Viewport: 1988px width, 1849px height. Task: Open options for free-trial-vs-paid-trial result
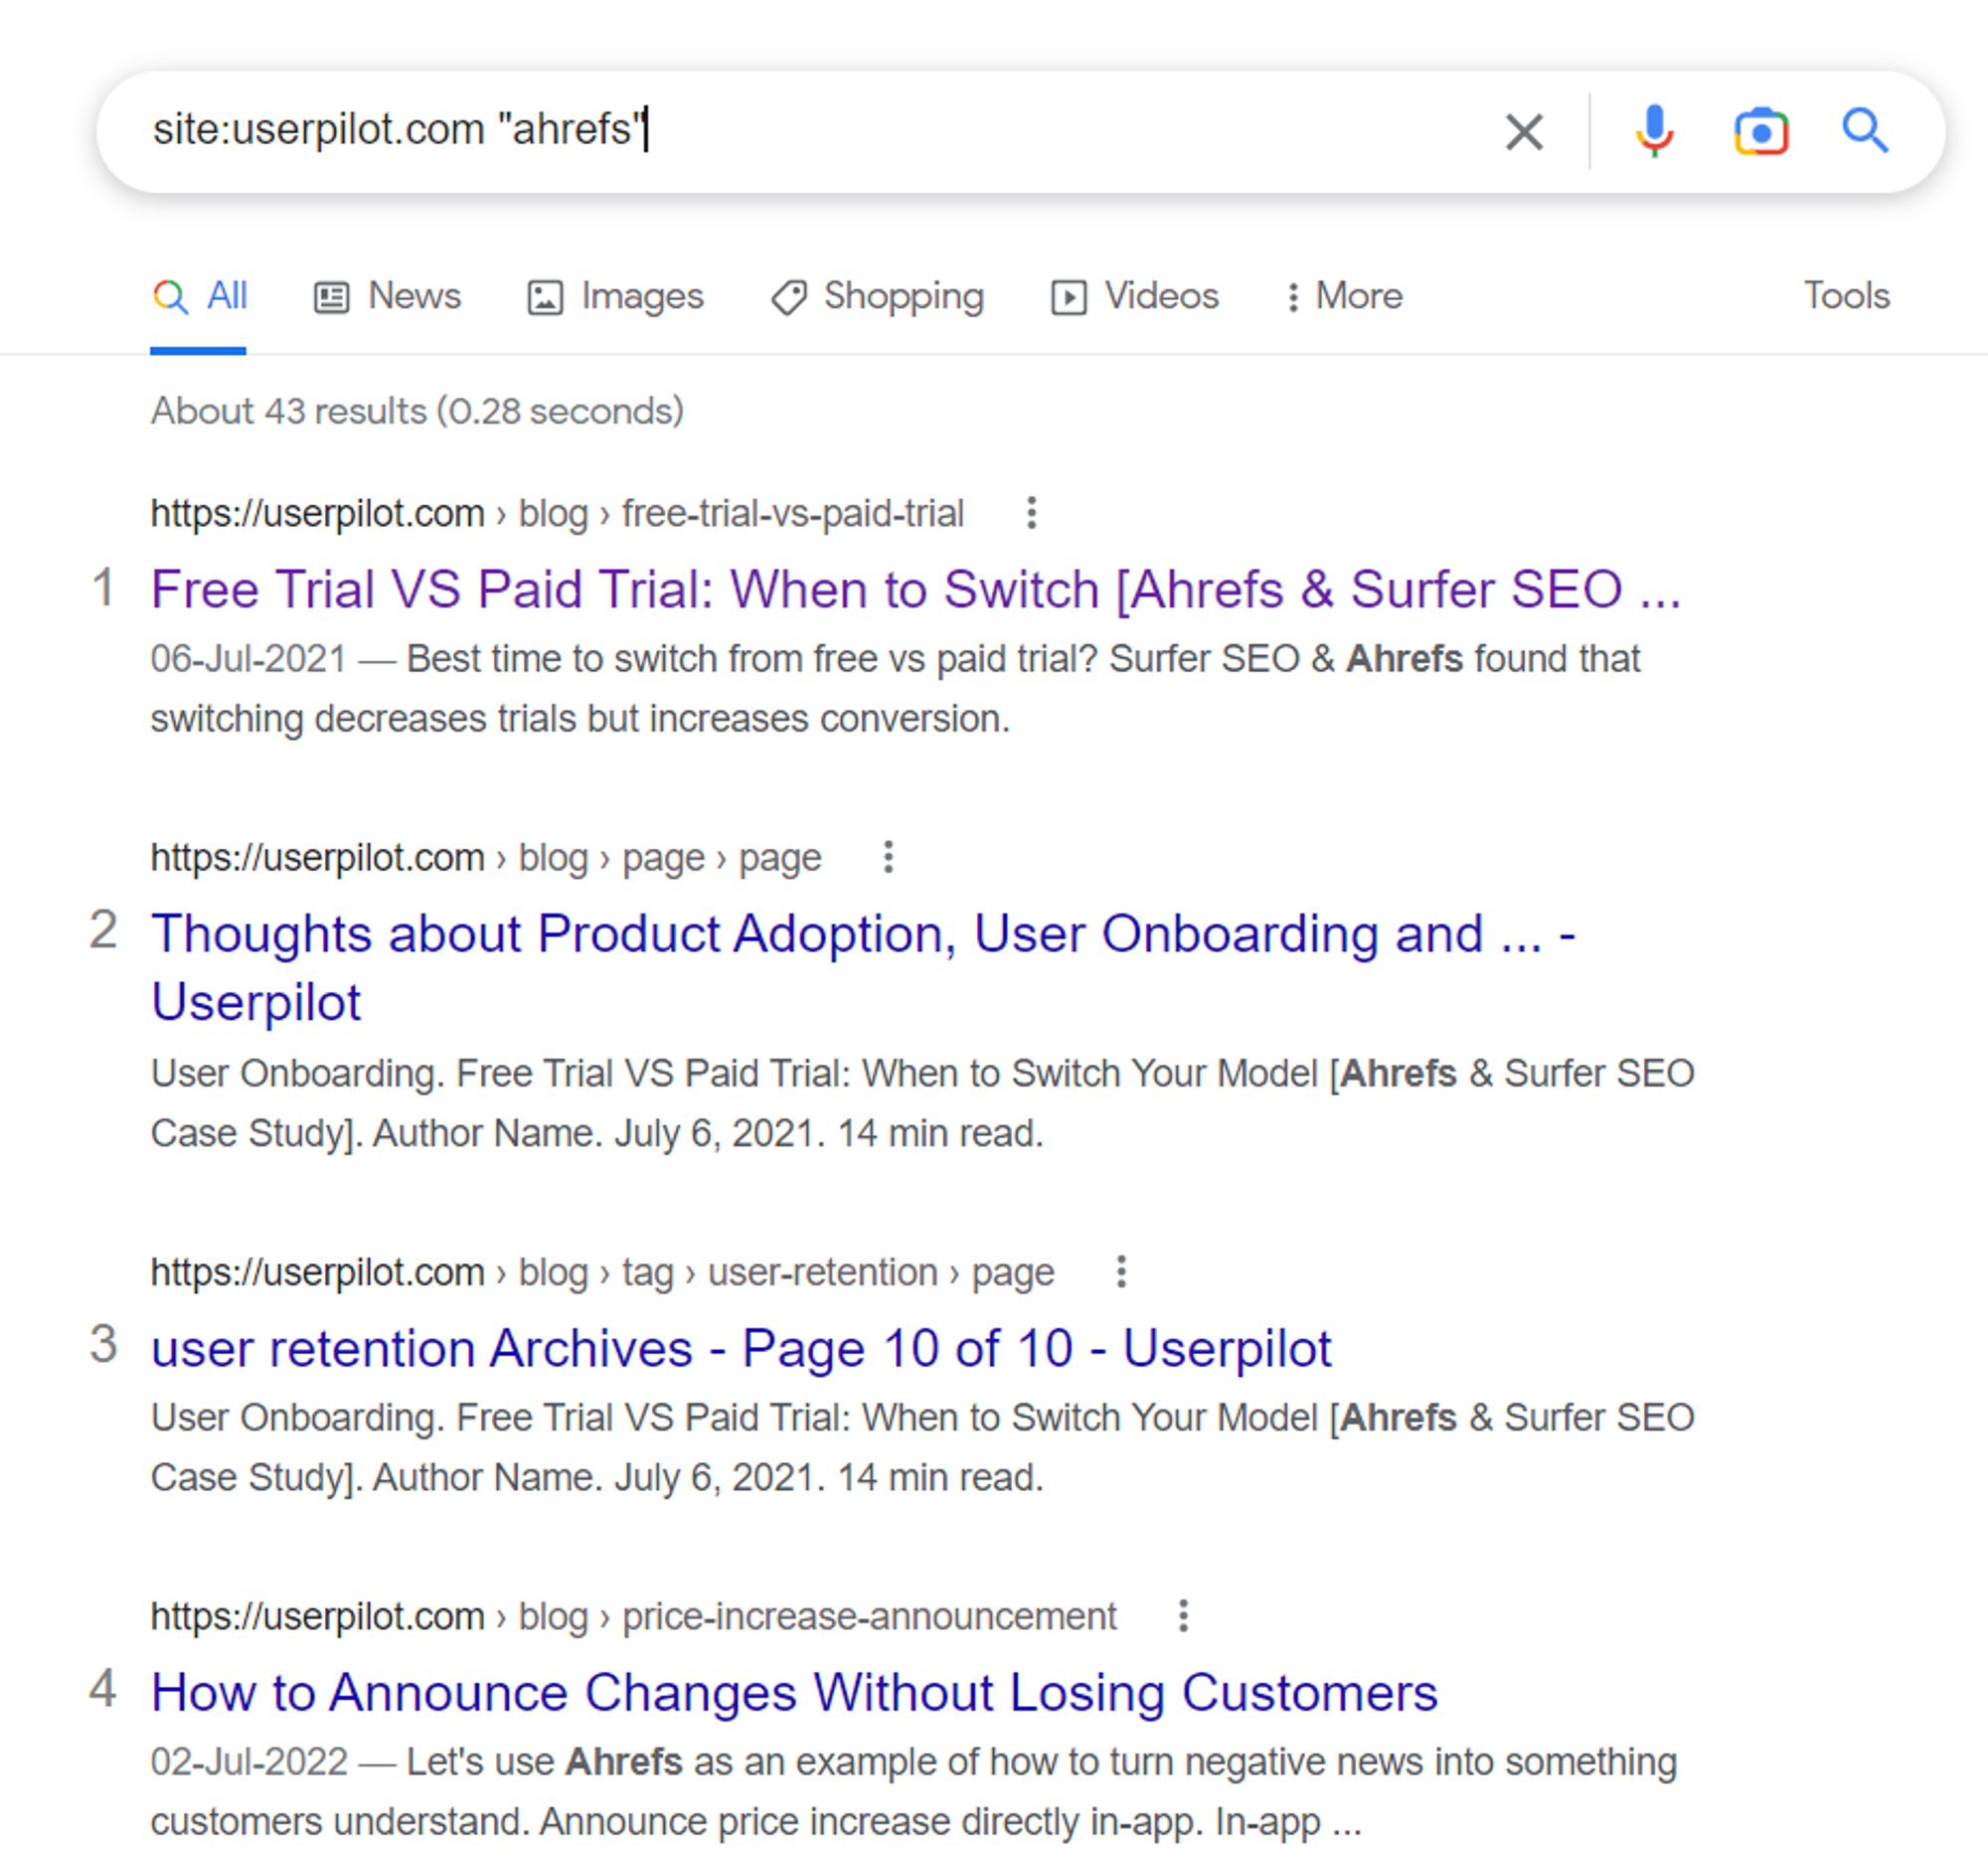click(x=1032, y=513)
